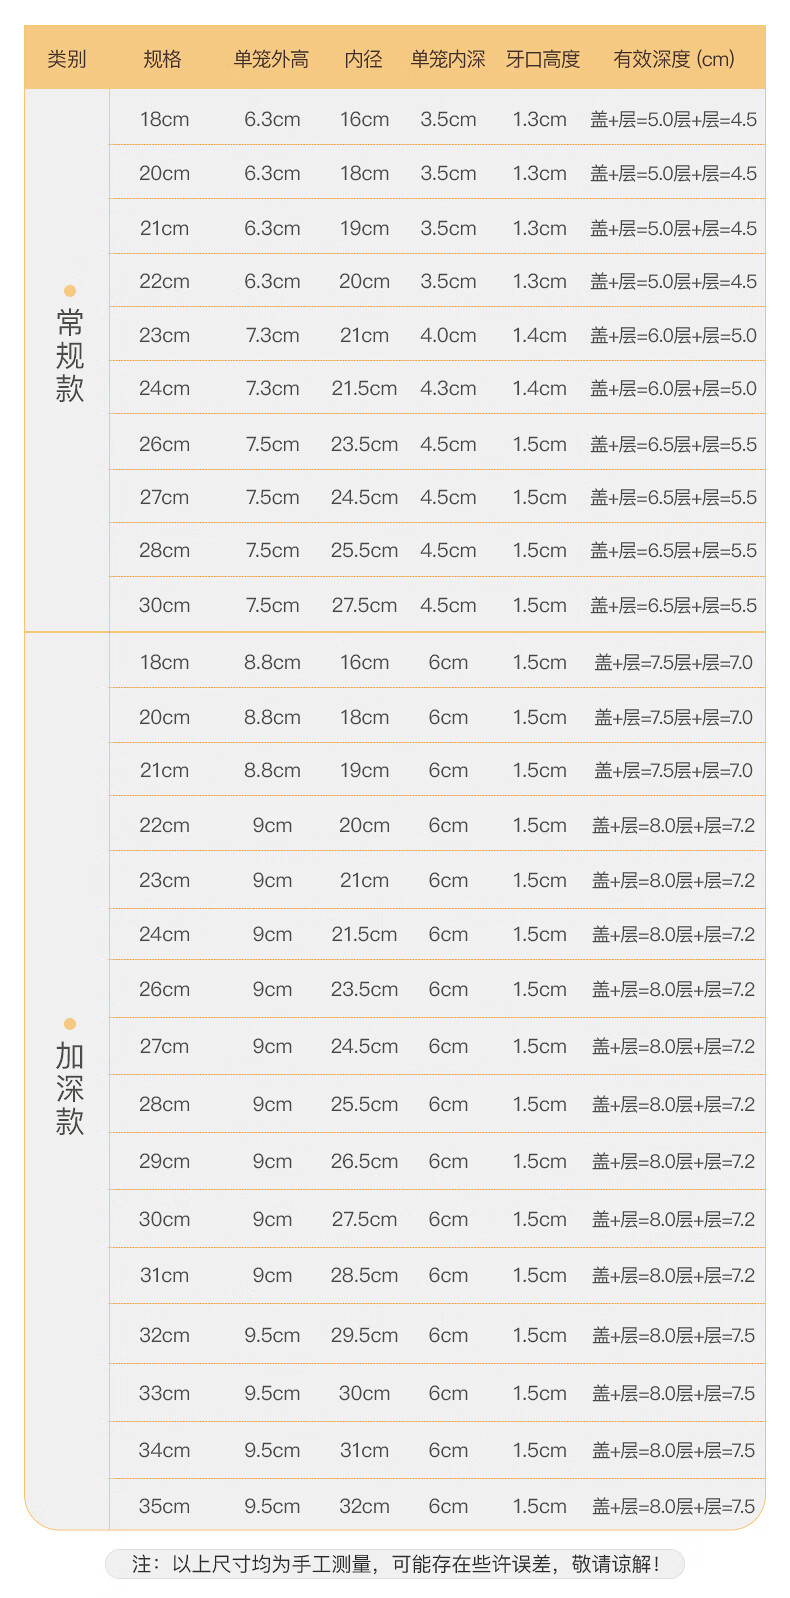This screenshot has width=790, height=1598.
Task: Select the 常规款 category label
Action: pyautogui.click(x=70, y=355)
